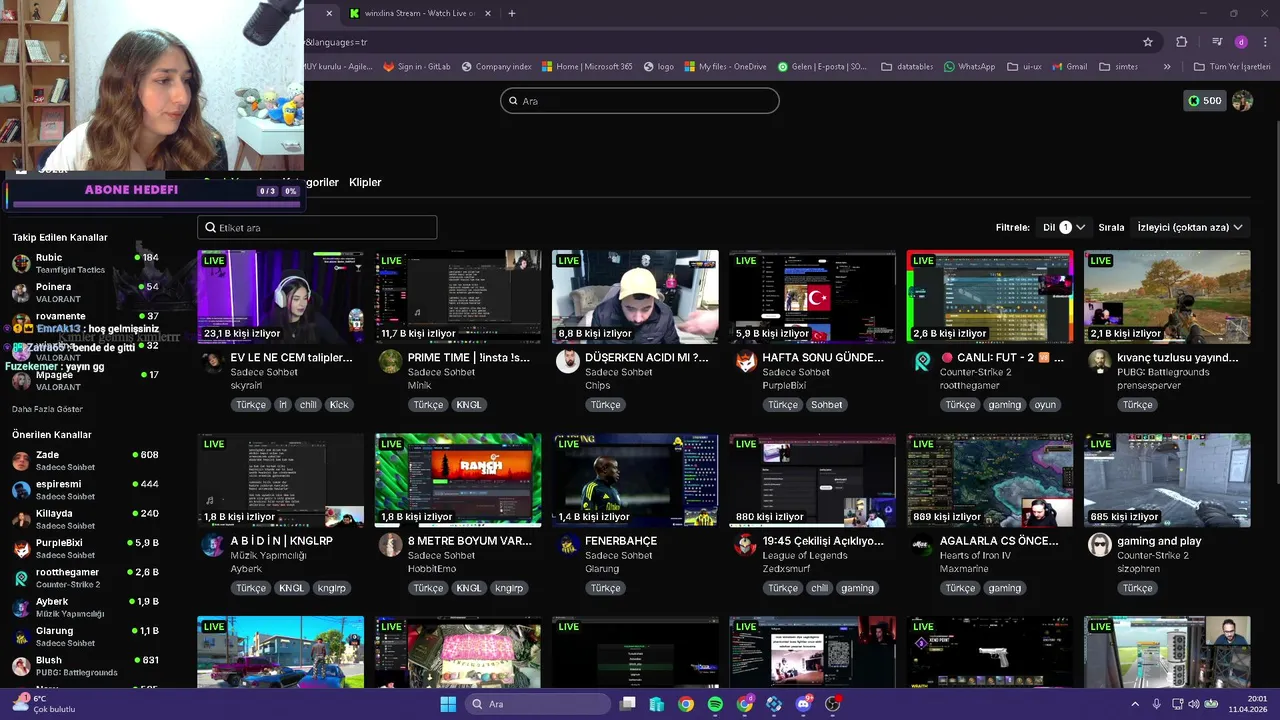
Task: Open the Poinera followed channel in sidebar
Action: pos(85,292)
